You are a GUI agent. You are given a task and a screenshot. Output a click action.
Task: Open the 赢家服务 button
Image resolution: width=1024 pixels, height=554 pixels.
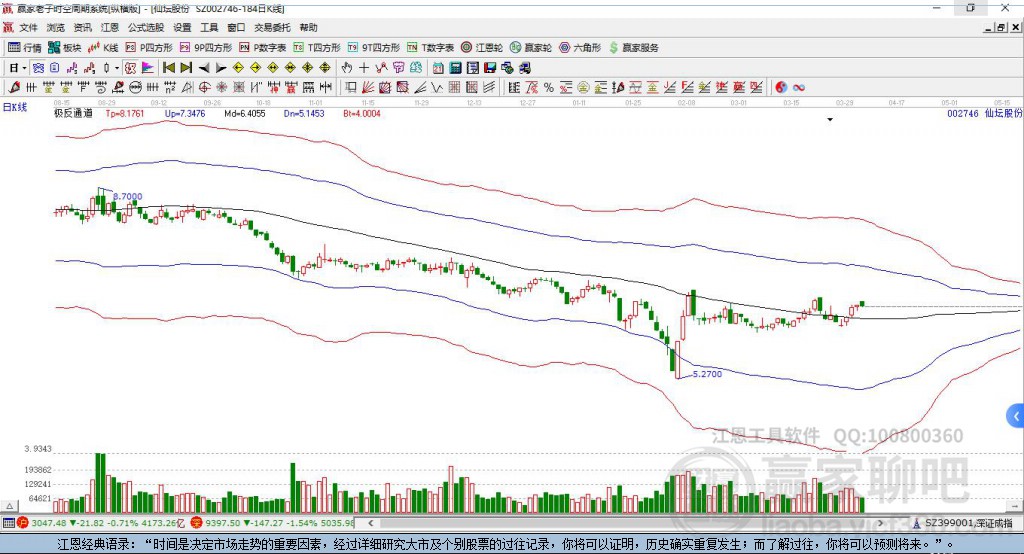click(633, 48)
